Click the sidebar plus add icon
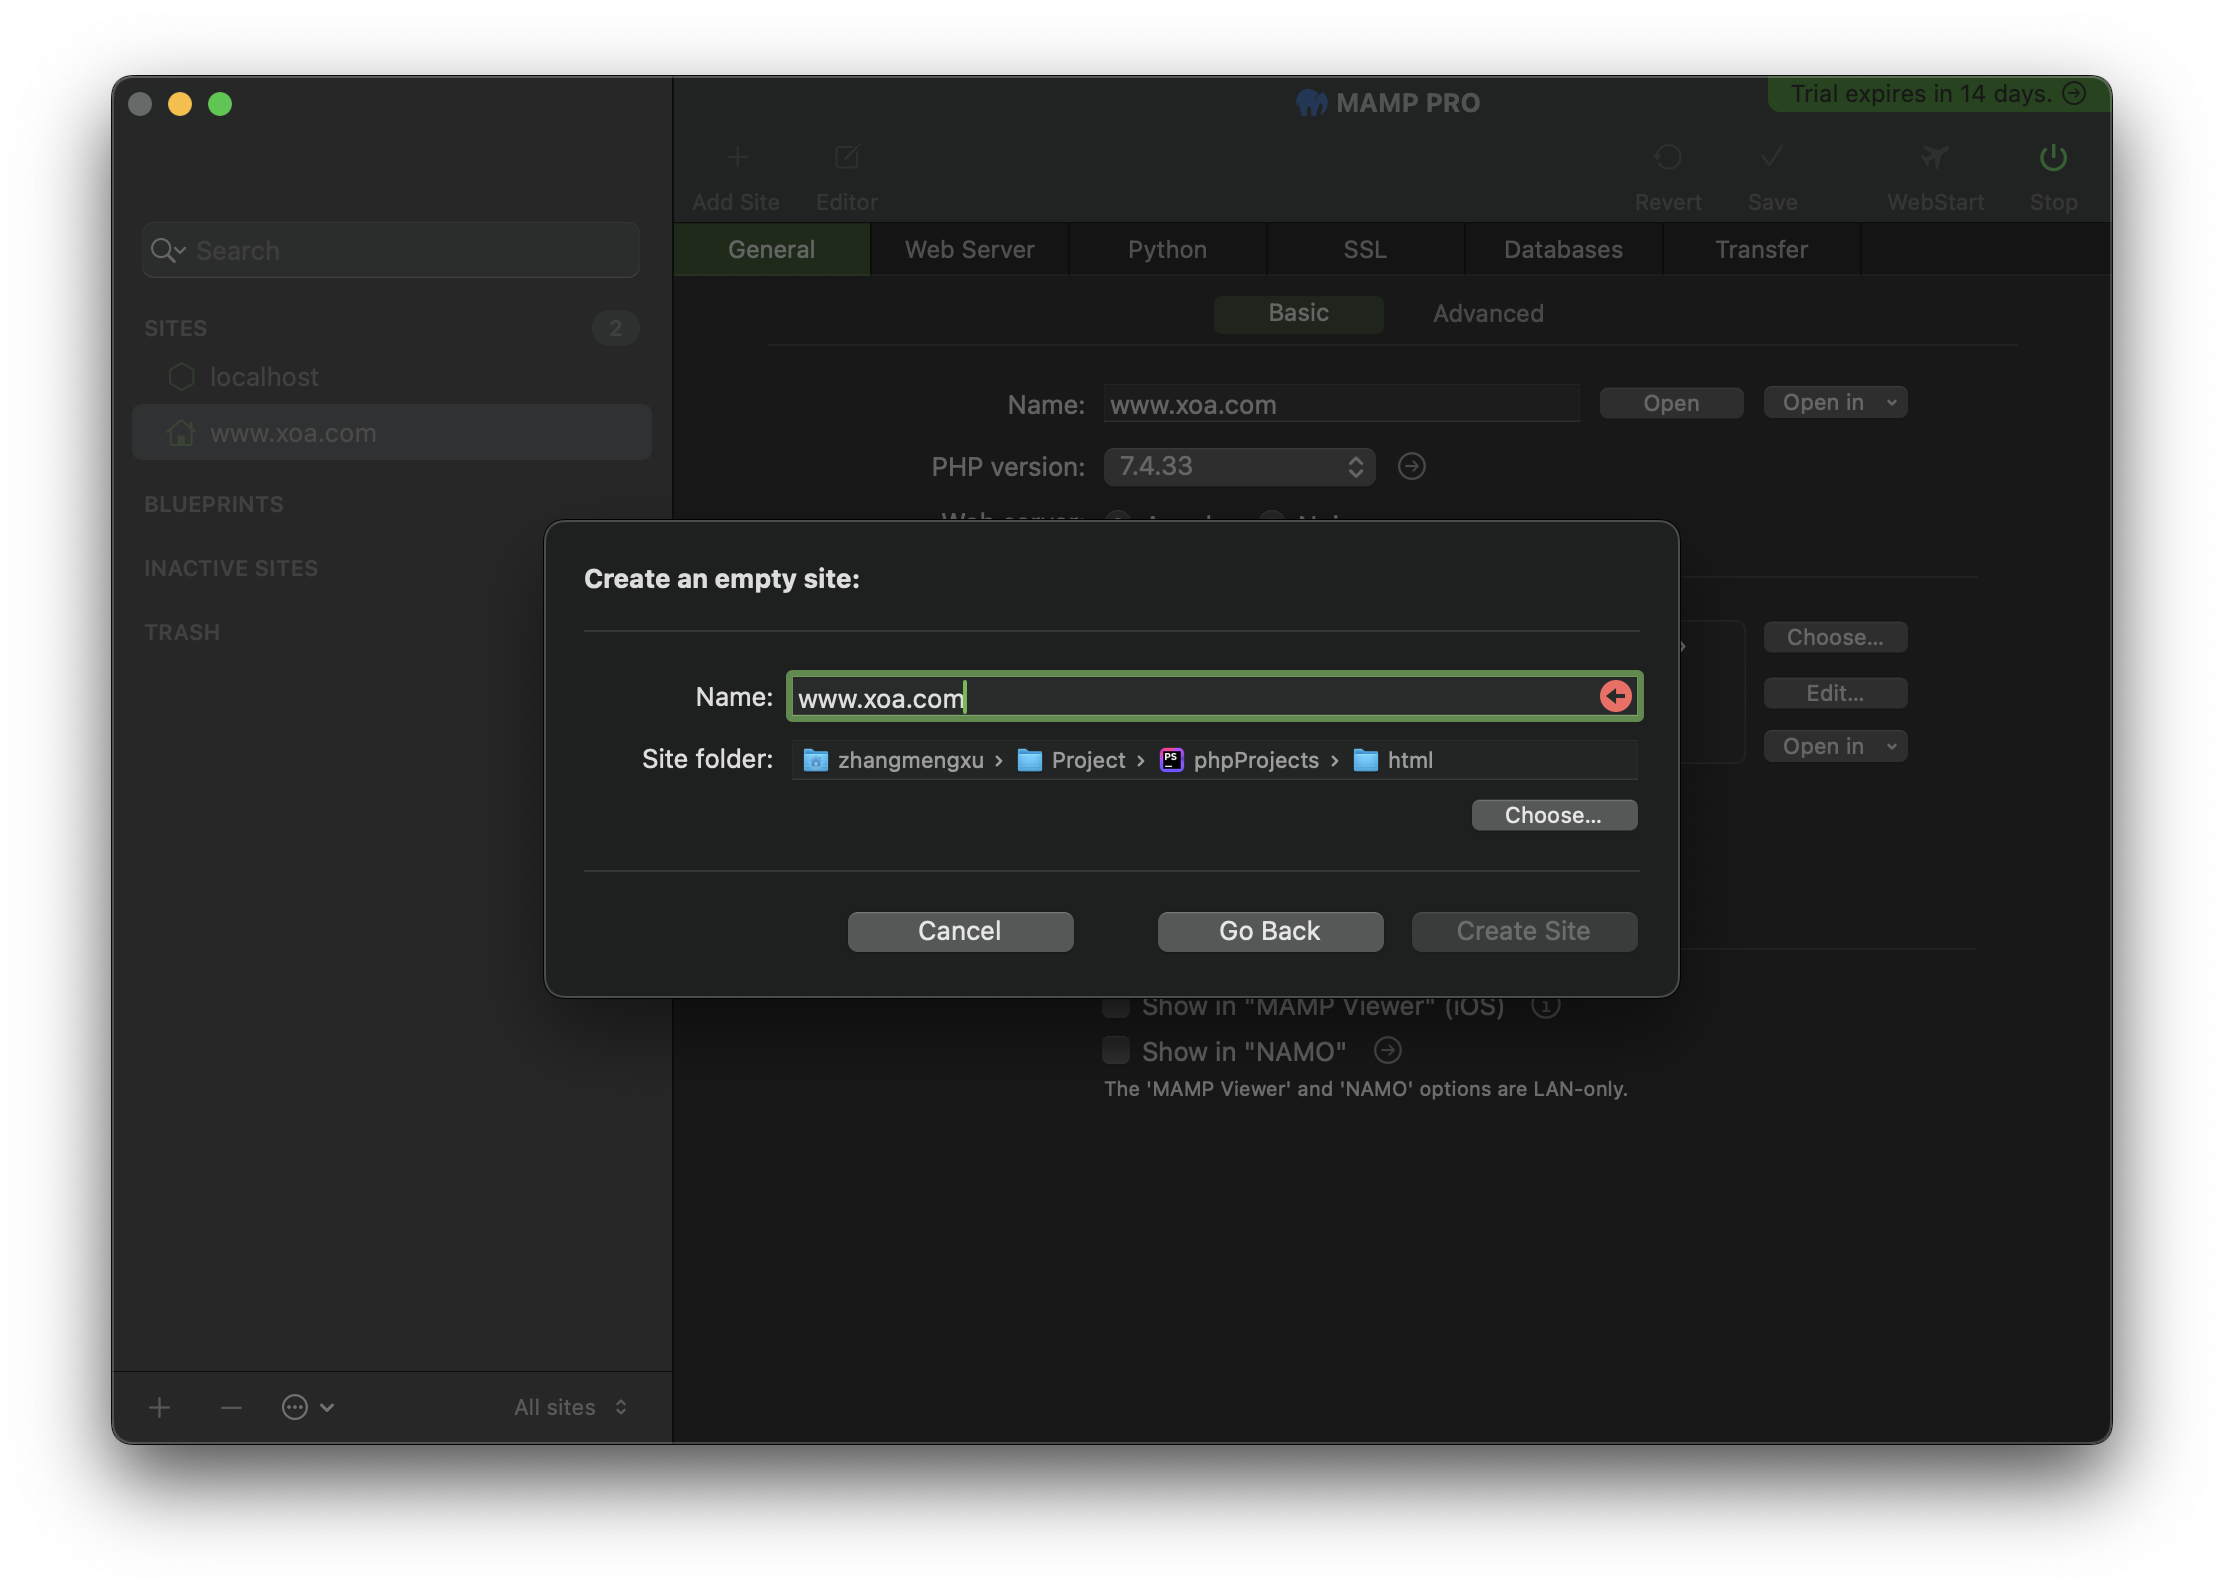 160,1407
